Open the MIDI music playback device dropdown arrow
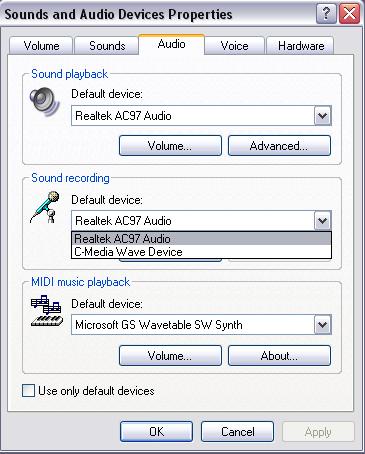This screenshot has height=454, width=365. click(x=322, y=324)
